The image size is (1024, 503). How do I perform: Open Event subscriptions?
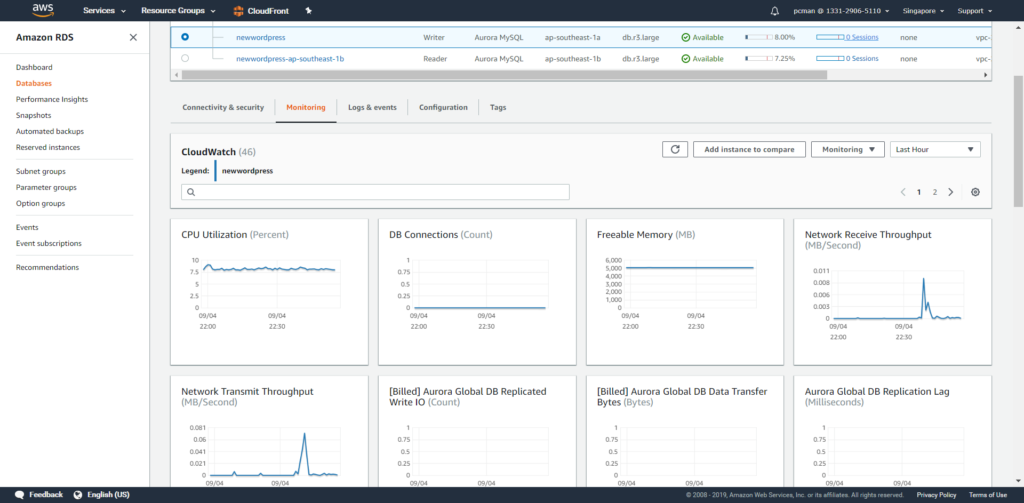(x=49, y=243)
